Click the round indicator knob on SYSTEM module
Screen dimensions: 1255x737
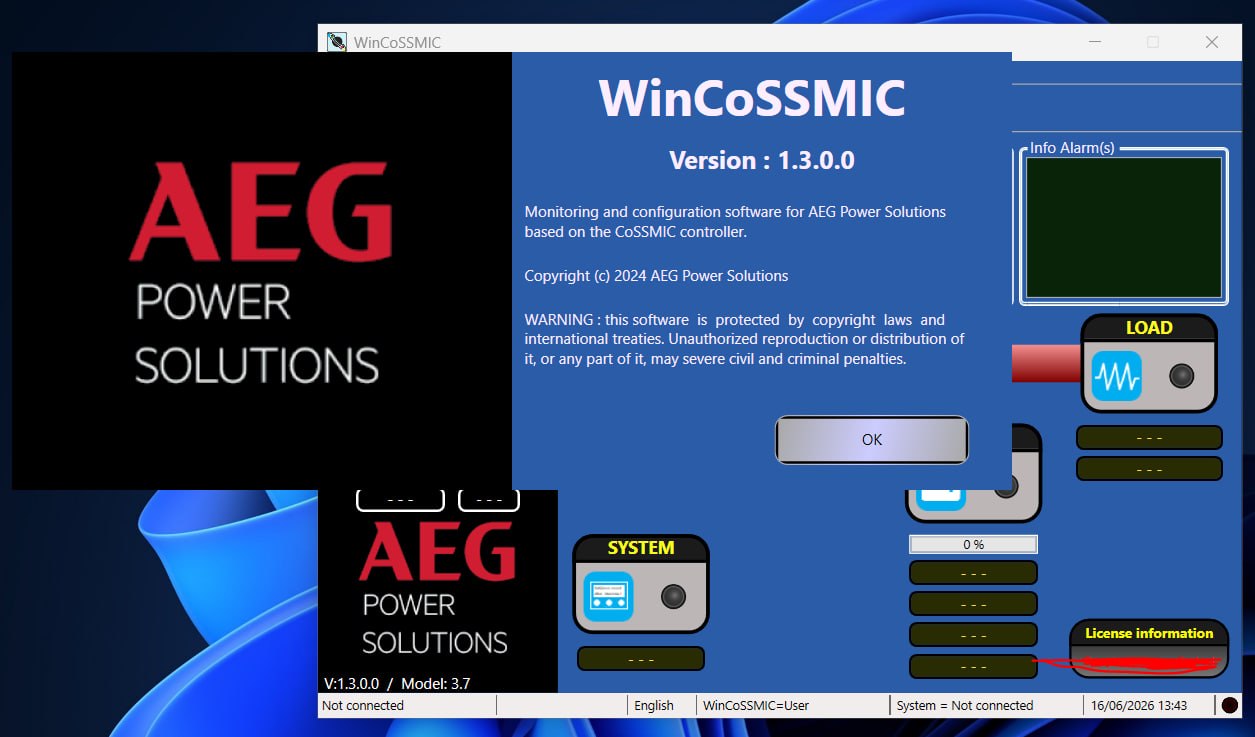[x=674, y=597]
